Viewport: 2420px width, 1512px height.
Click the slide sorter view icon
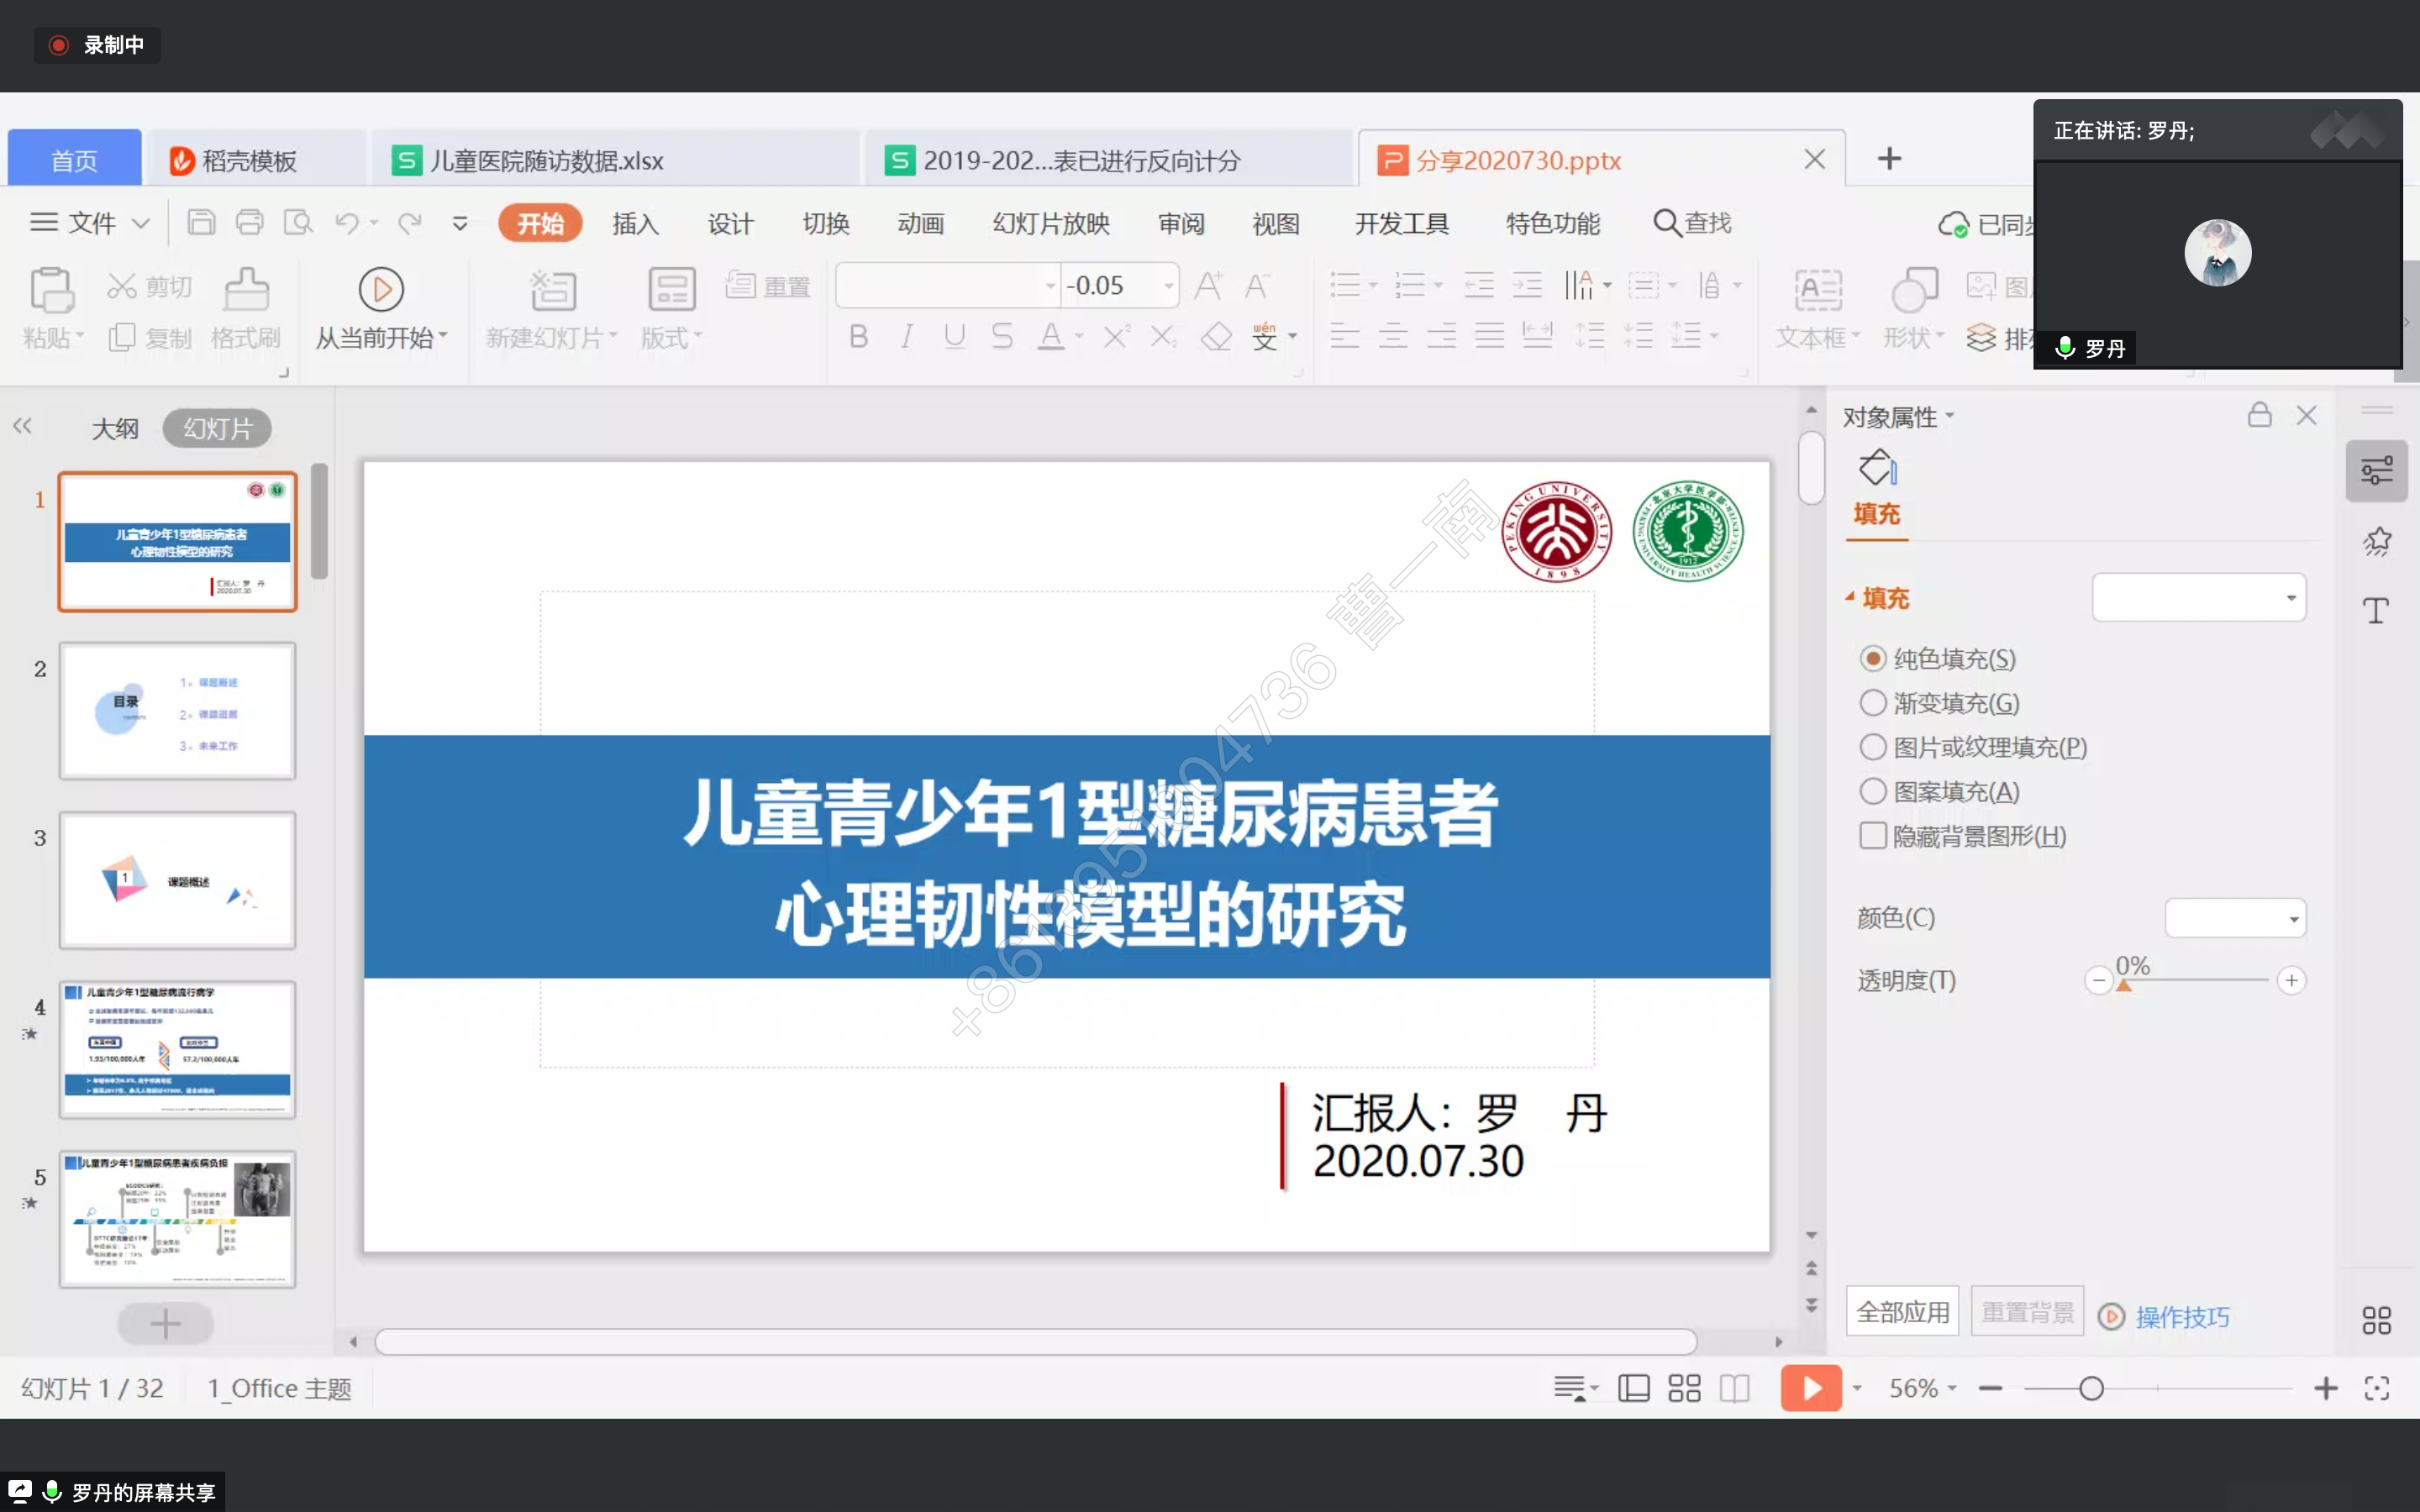tap(1684, 1388)
